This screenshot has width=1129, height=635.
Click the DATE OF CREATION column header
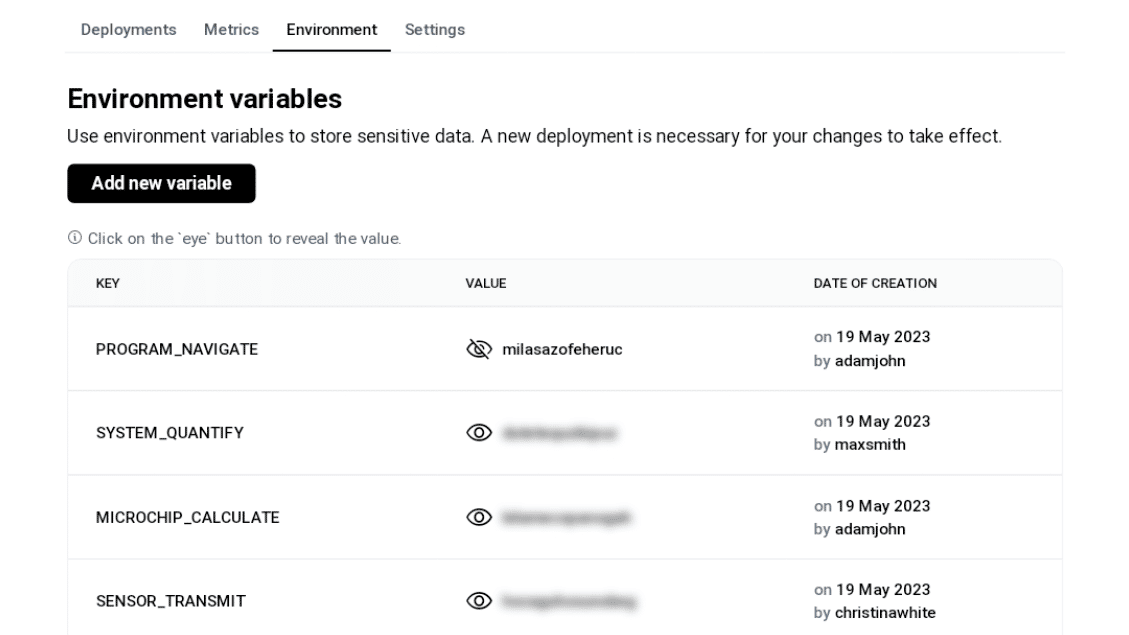click(x=875, y=284)
